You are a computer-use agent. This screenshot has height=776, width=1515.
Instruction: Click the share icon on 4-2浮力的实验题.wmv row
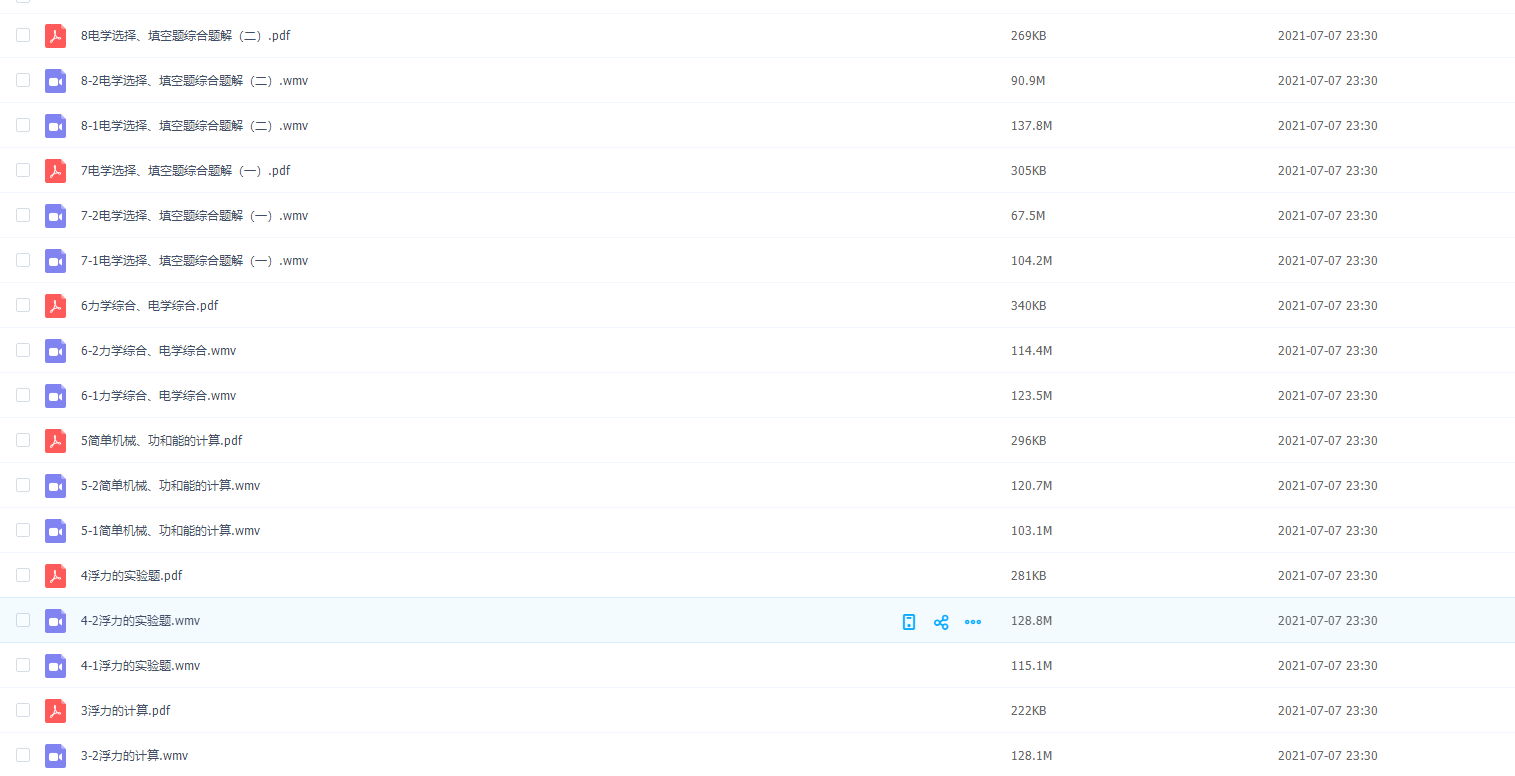point(940,622)
